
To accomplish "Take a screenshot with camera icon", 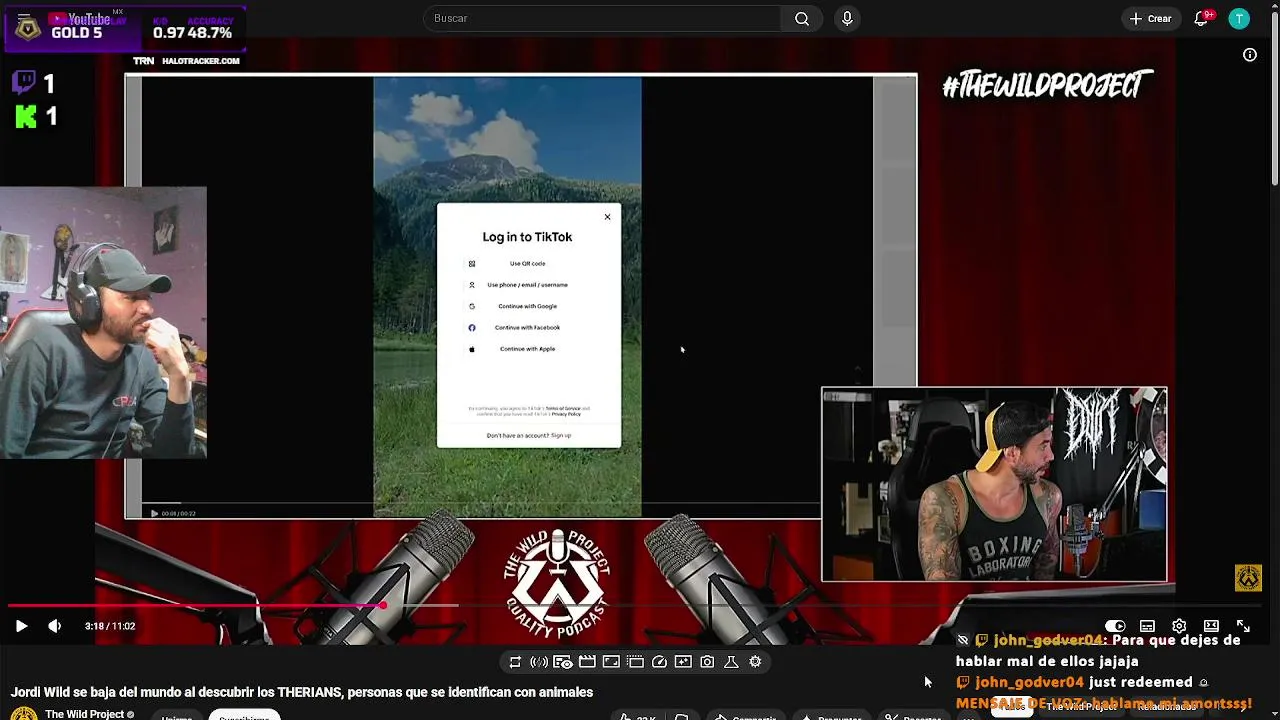I will [707, 662].
